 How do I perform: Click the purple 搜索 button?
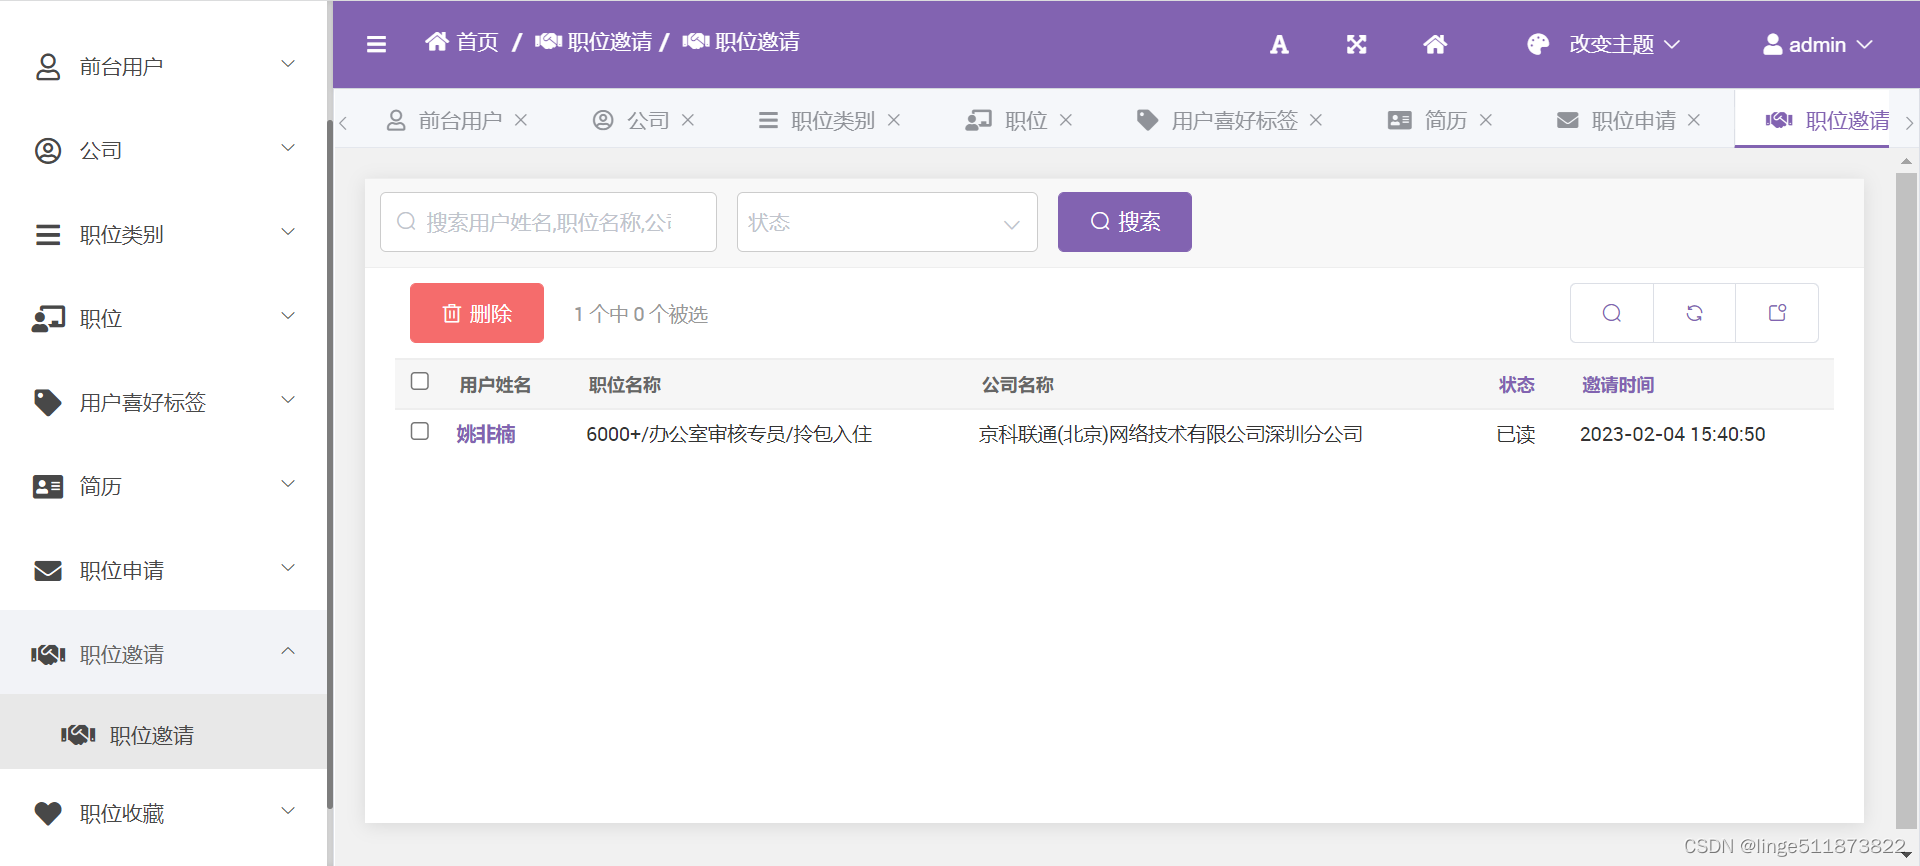(1125, 222)
